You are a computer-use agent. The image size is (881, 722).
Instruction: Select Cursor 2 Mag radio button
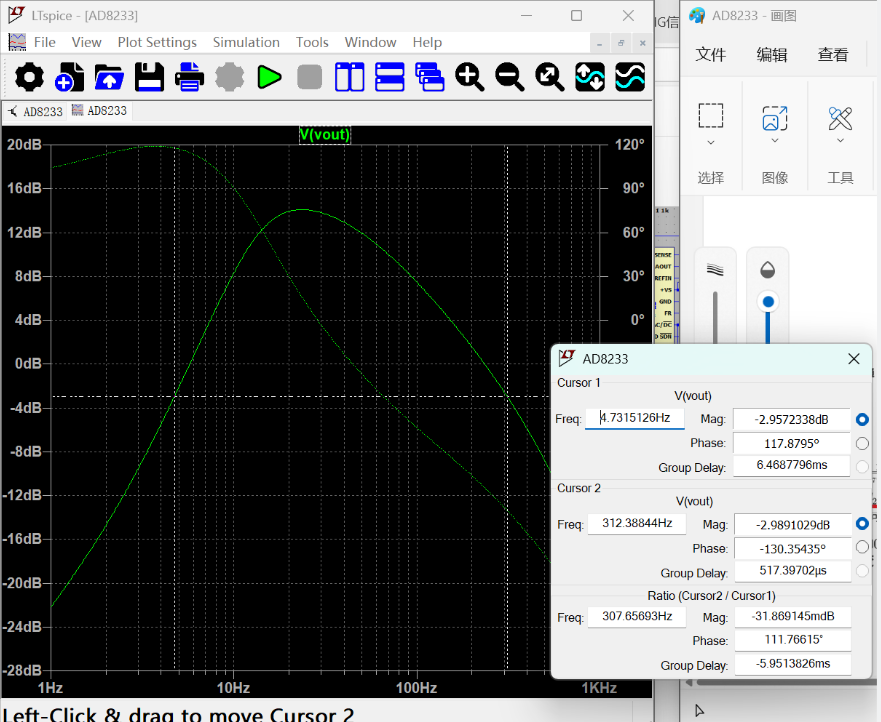pyautogui.click(x=862, y=524)
